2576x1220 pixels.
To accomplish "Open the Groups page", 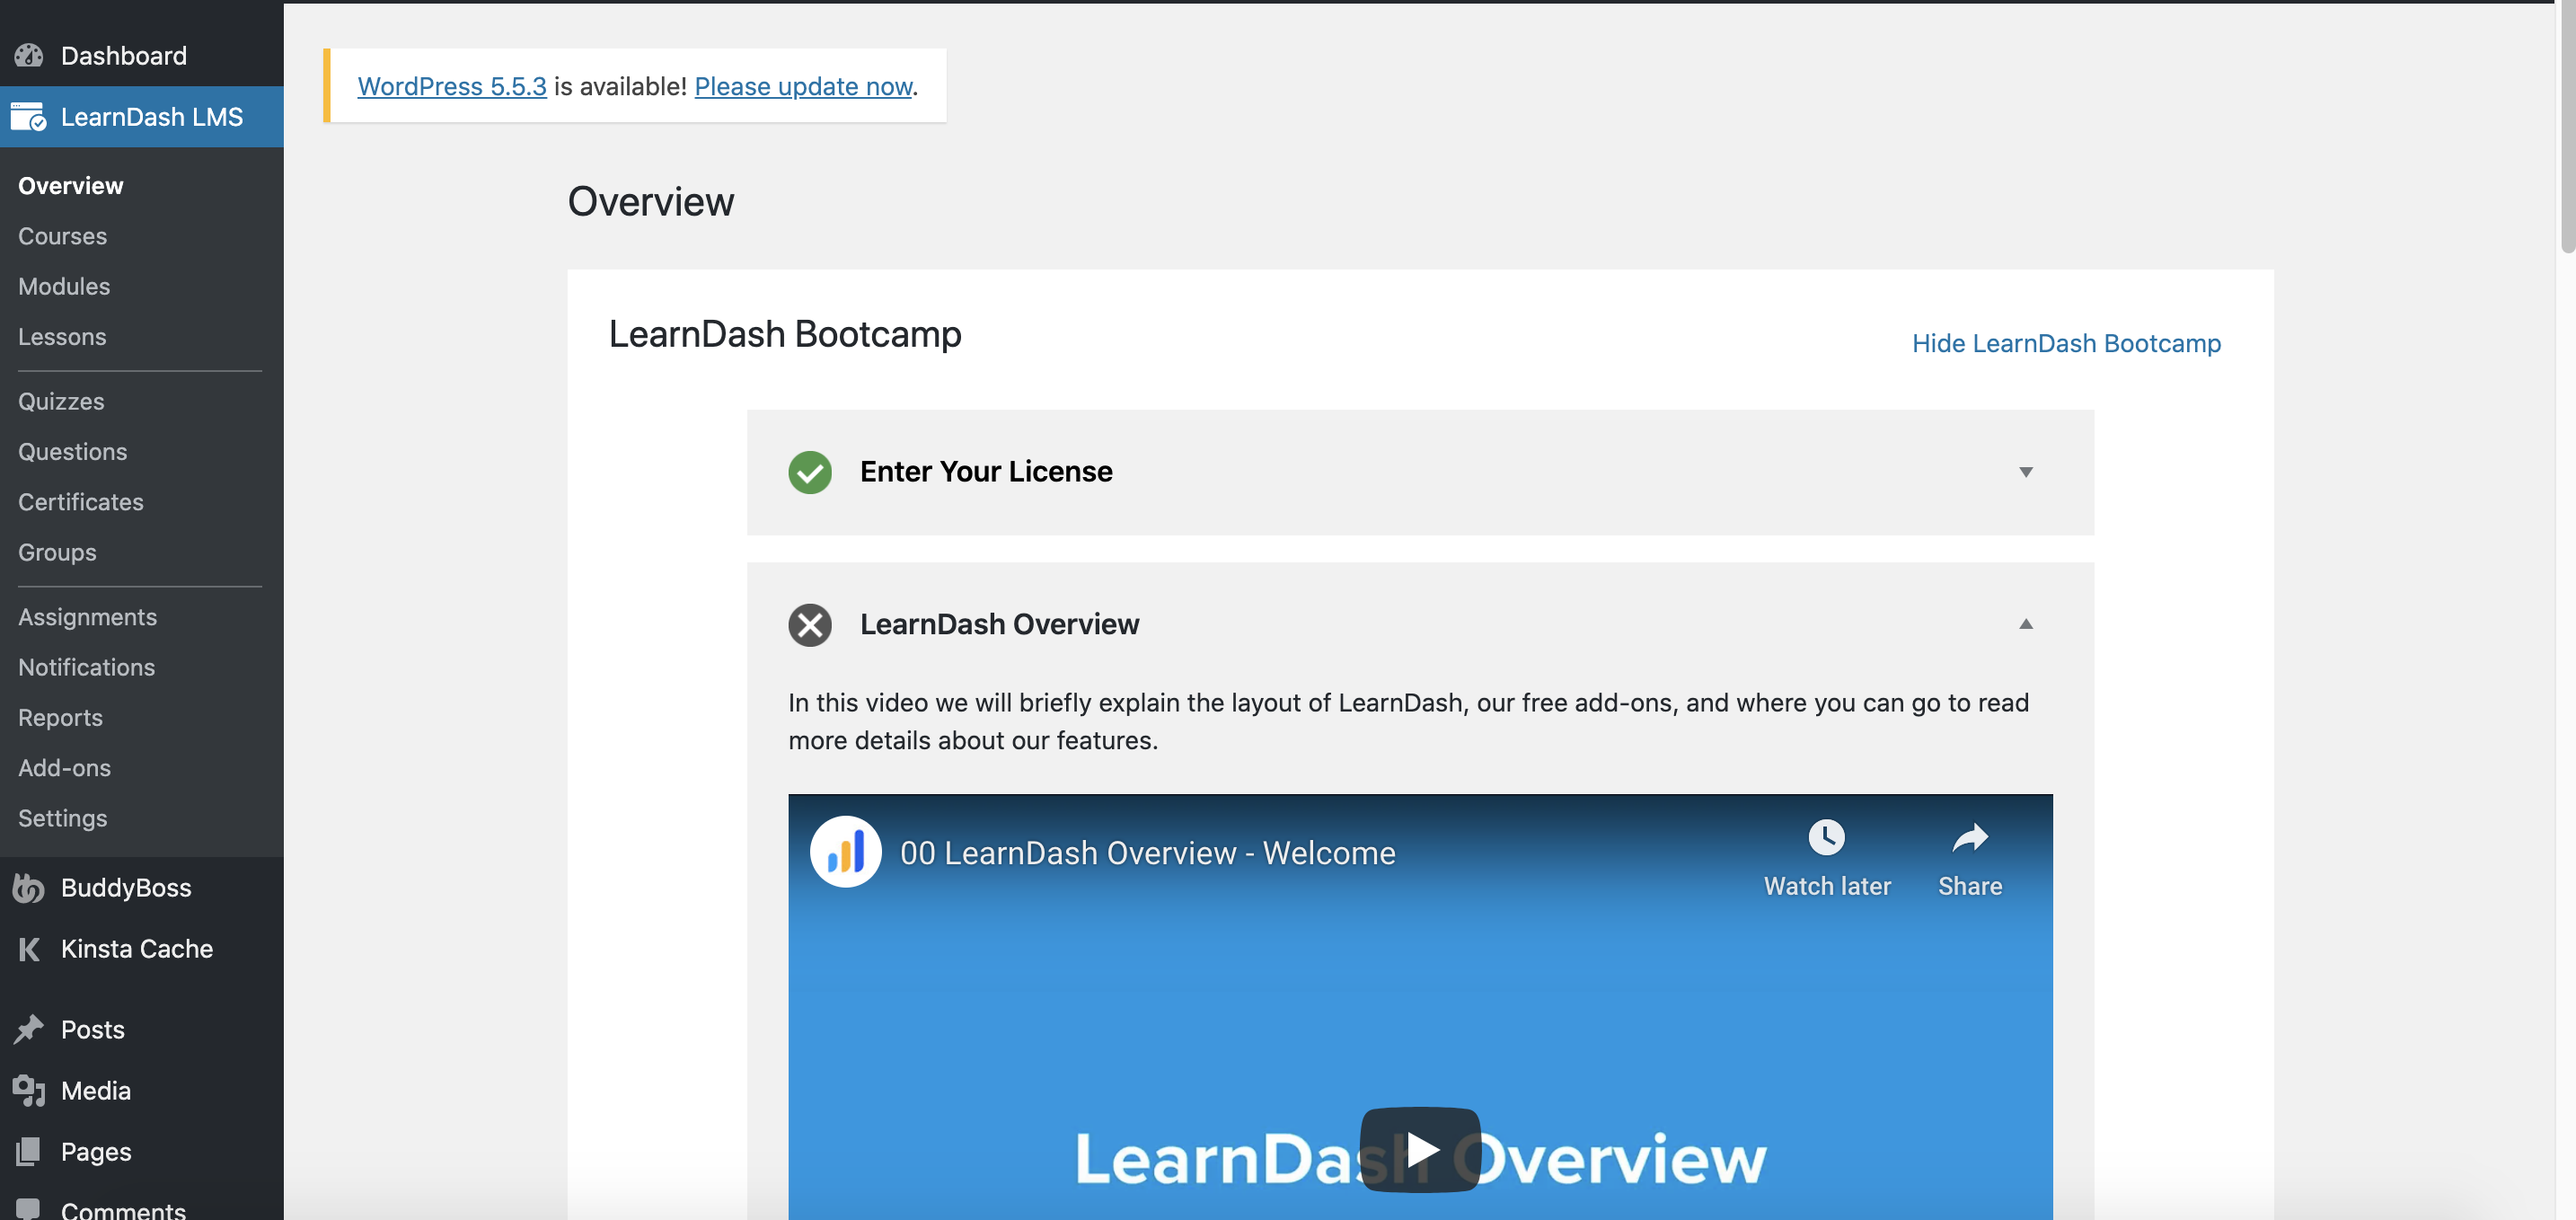I will [x=57, y=552].
